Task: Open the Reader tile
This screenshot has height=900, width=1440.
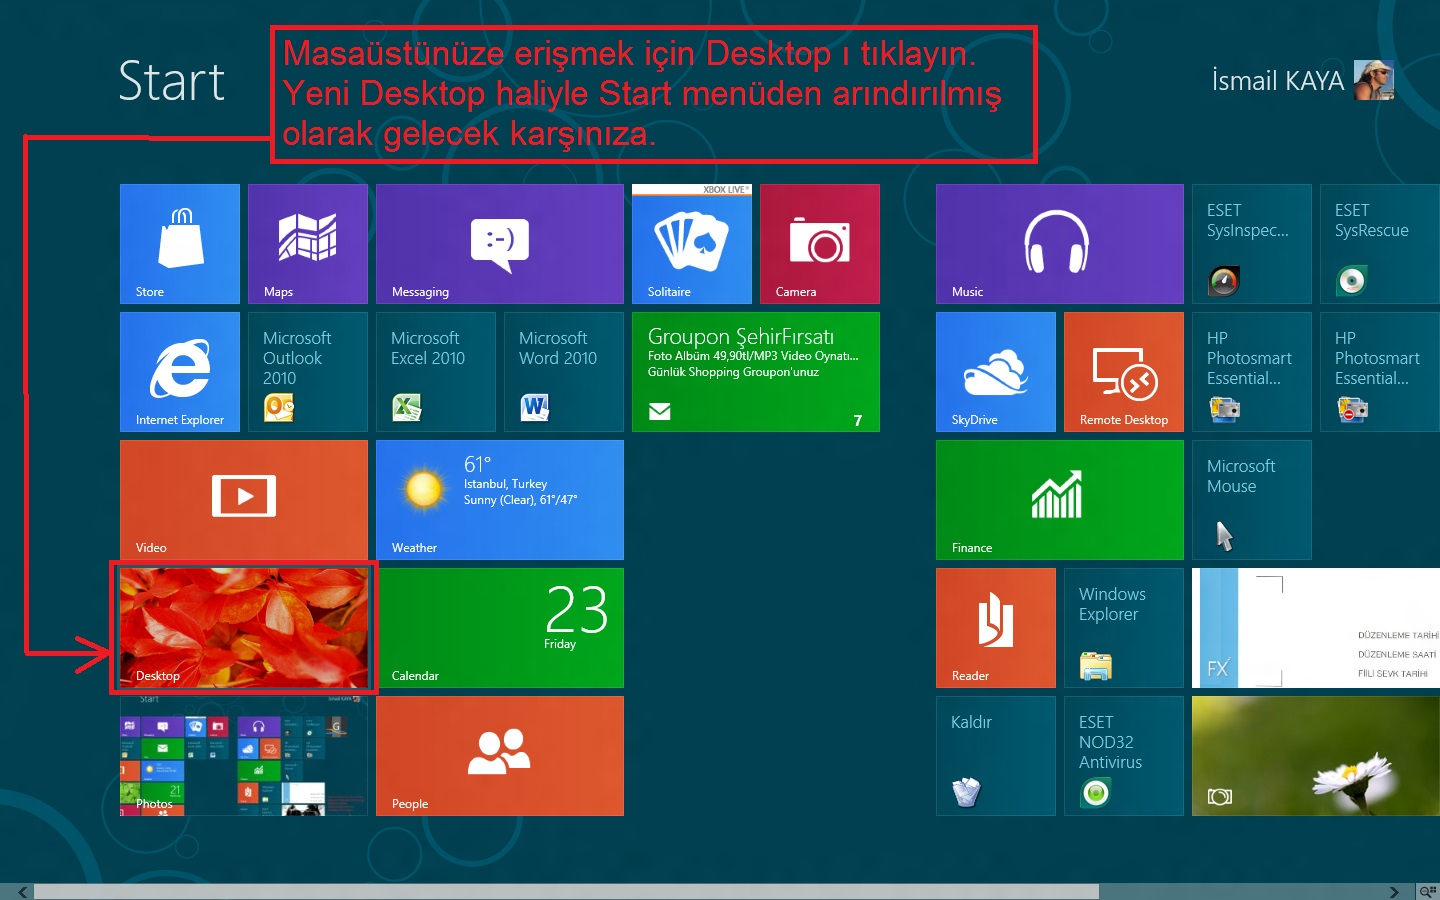Action: point(996,628)
